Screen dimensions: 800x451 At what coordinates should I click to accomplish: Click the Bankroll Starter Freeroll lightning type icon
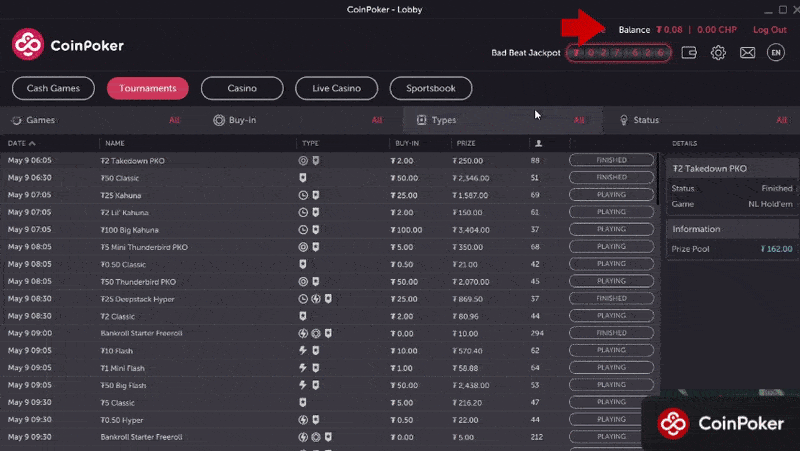[x=303, y=332]
